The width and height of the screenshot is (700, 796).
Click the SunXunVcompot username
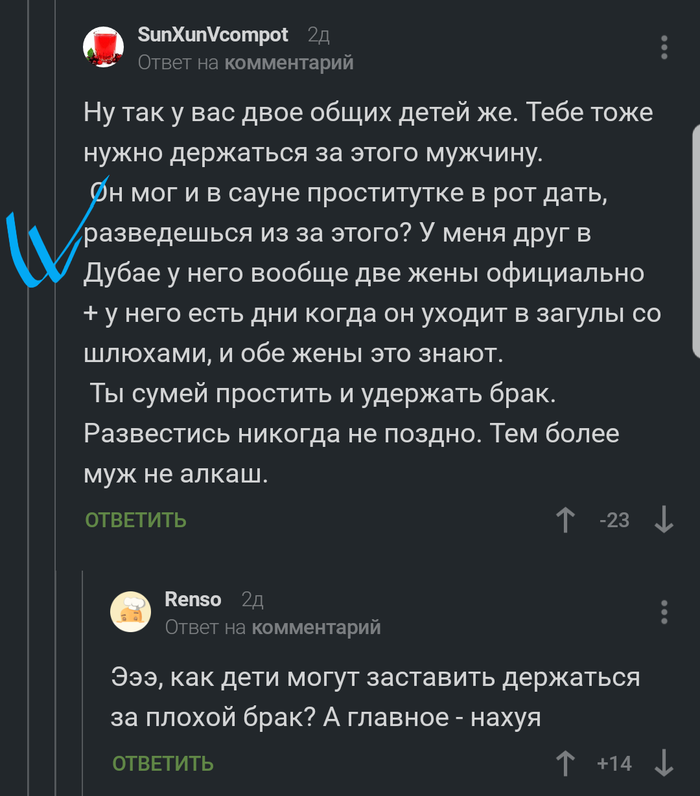click(212, 35)
